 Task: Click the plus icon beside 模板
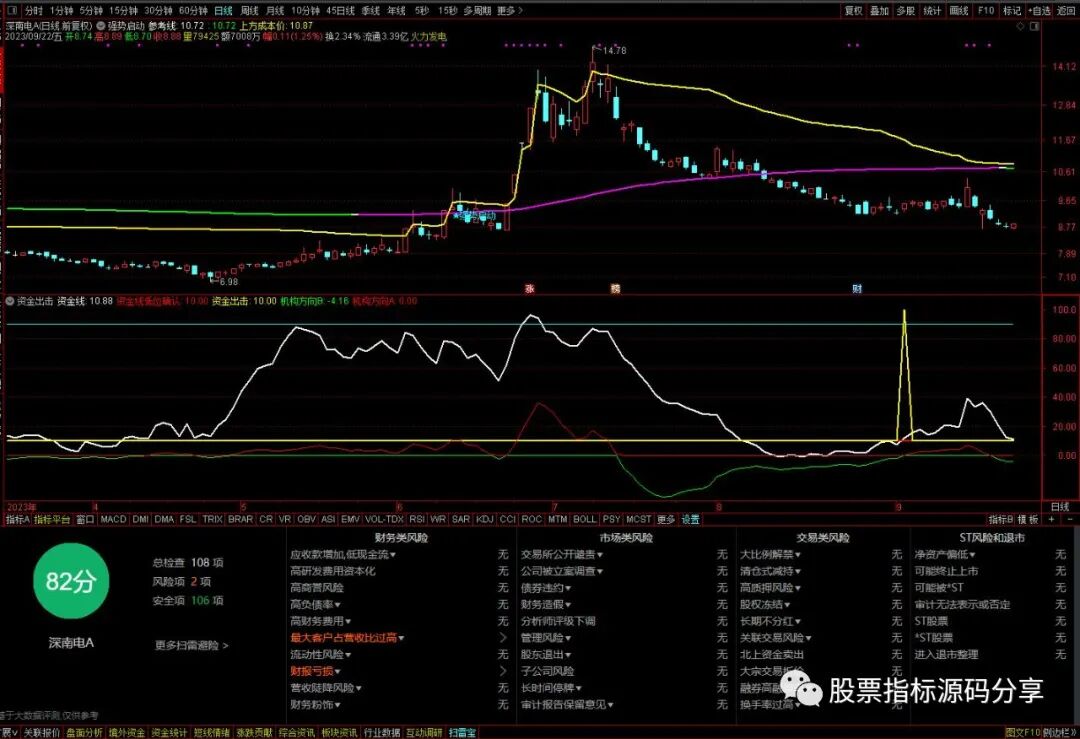pos(1051,519)
